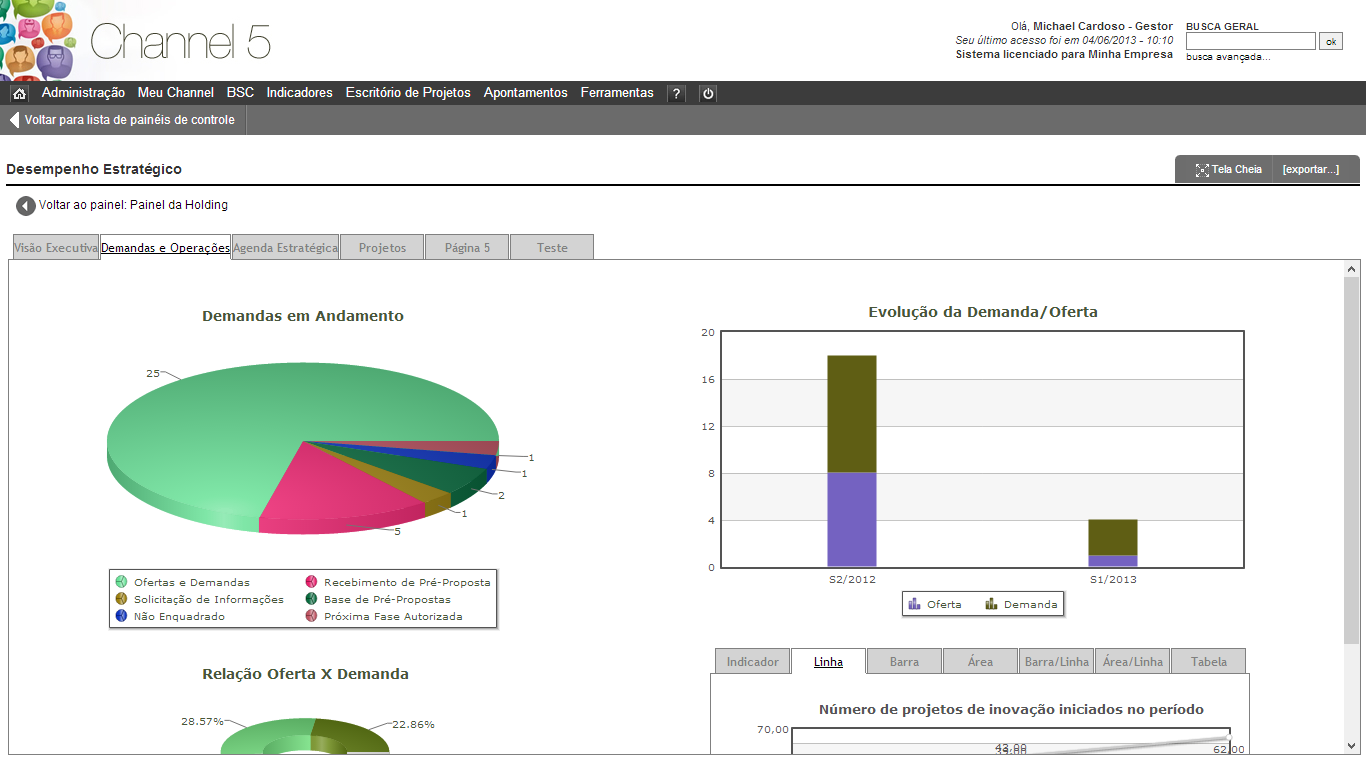Screen dimensions: 1366x768
Task: Click Voltar ao painel: Painel da Holding link
Action: point(133,205)
